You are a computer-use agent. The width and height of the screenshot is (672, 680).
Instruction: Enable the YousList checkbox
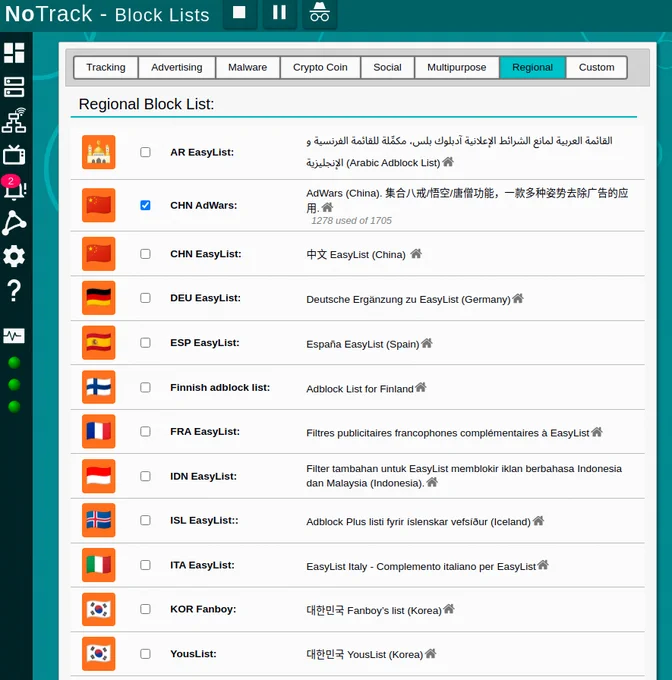point(145,654)
